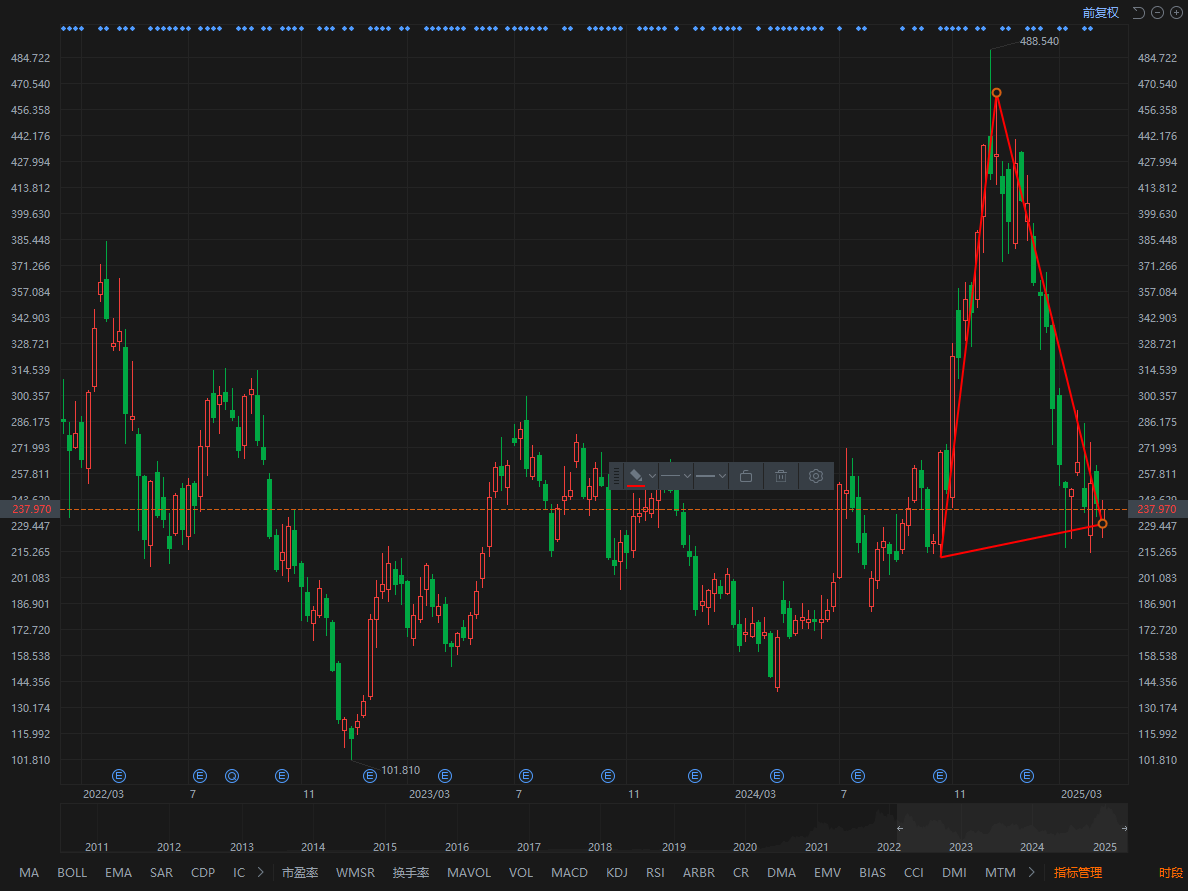The width and height of the screenshot is (1188, 891).
Task: Click the 2025/03 date label
Action: pyautogui.click(x=1081, y=794)
